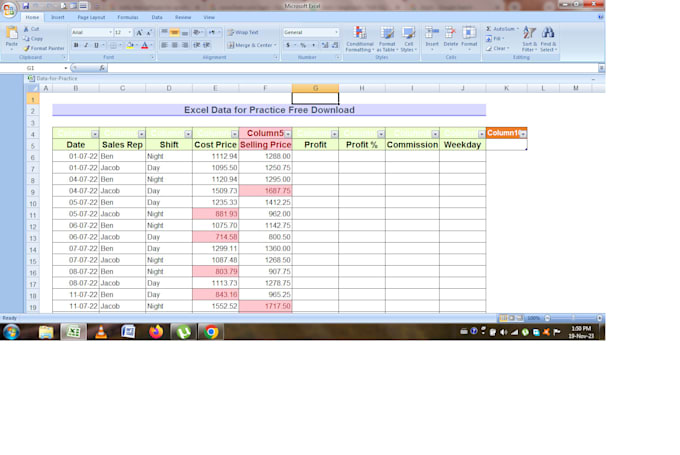The image size is (680, 455).
Task: Switch to the Insert tab
Action: (x=58, y=17)
